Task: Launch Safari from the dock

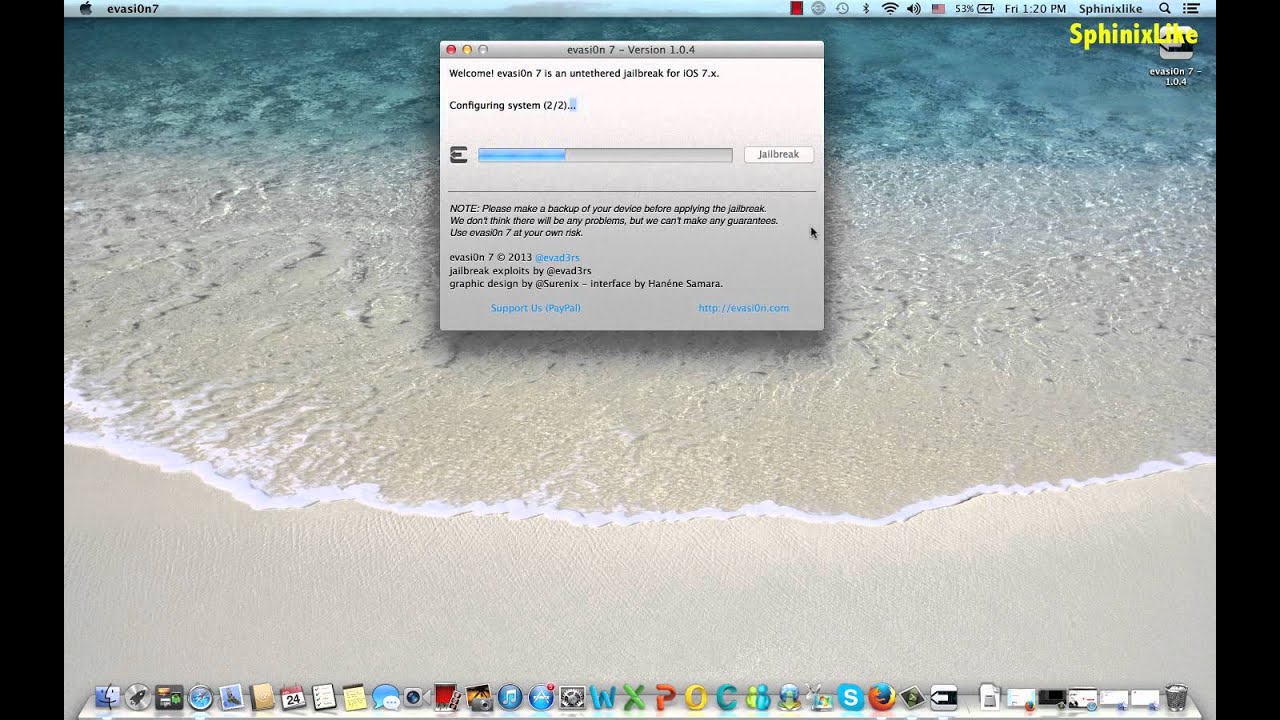Action: pos(200,697)
